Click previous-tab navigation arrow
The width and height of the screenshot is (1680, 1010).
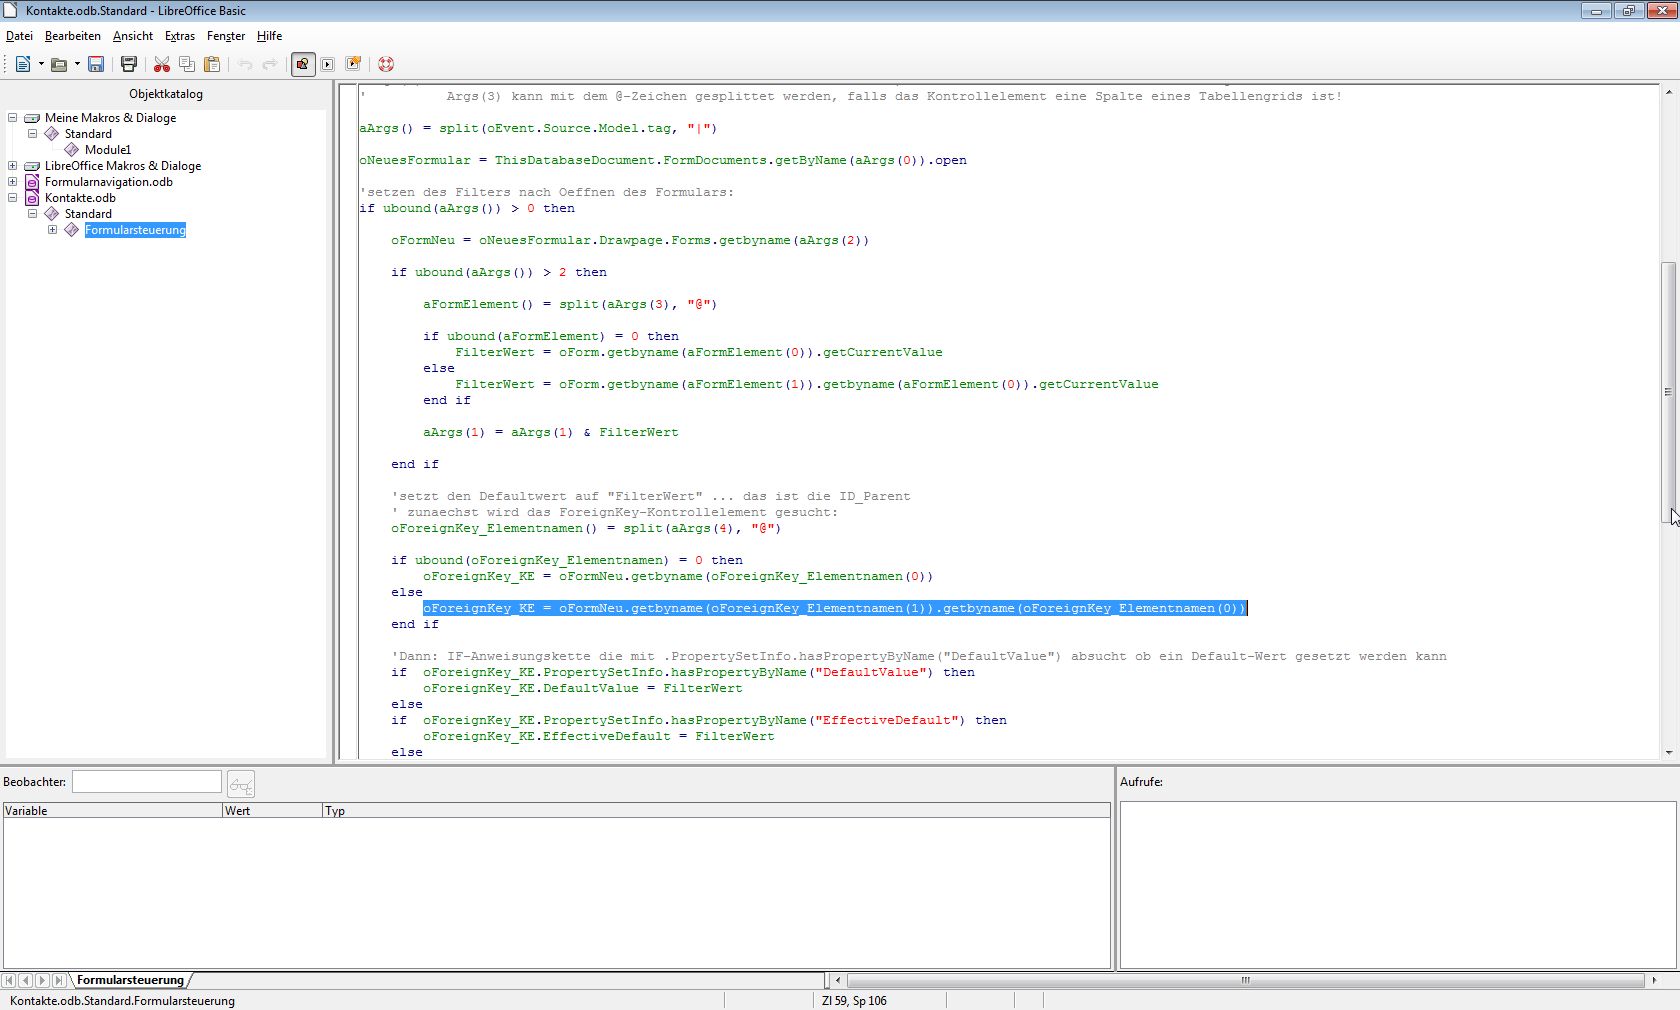(x=26, y=981)
